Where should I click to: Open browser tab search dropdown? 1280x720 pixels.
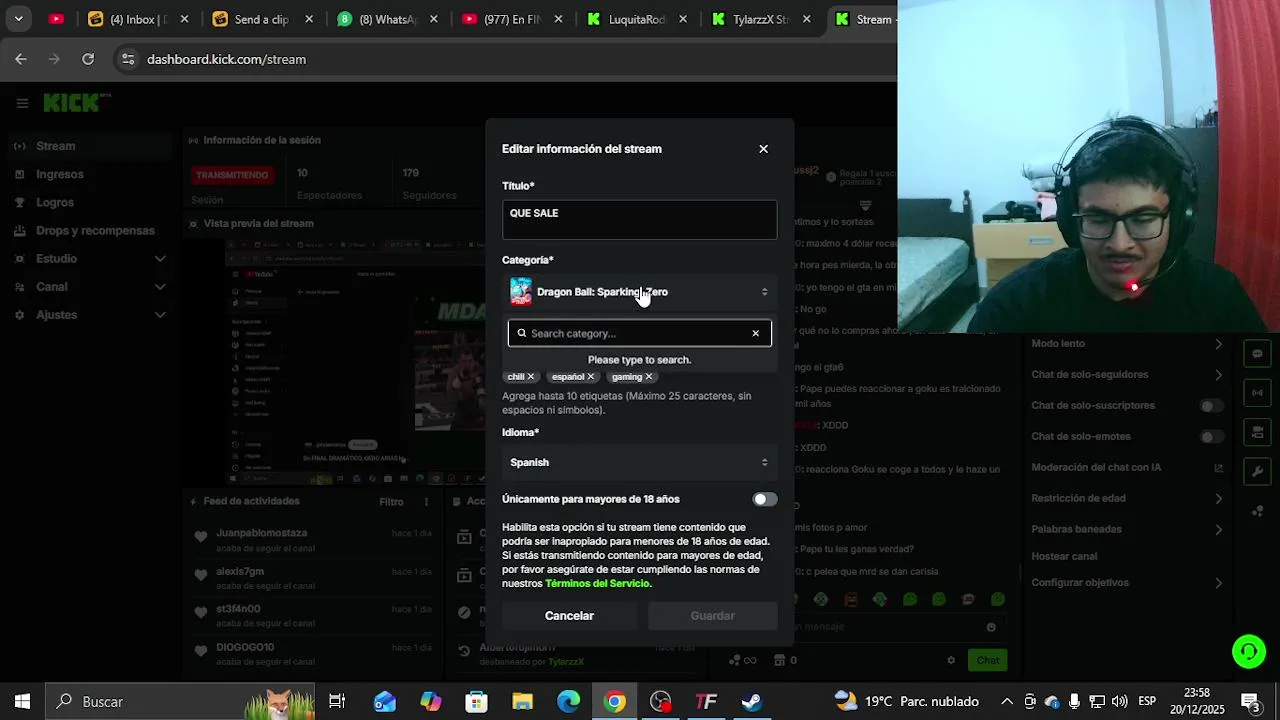[x=18, y=19]
